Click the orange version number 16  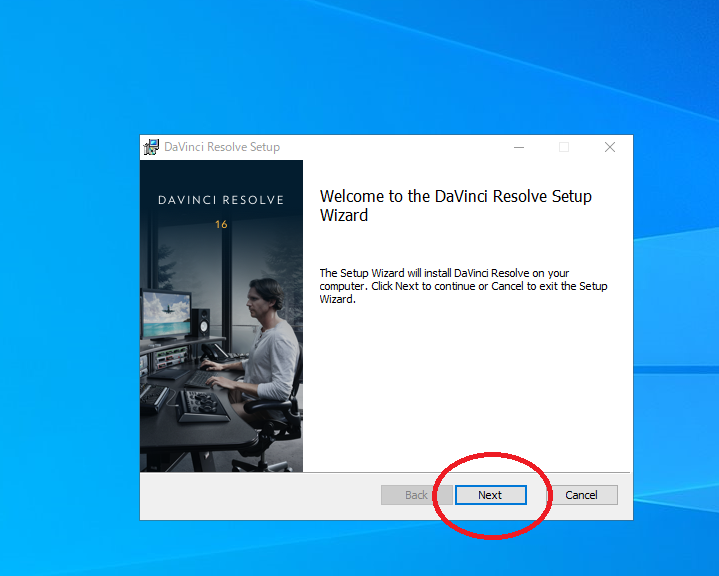(221, 224)
